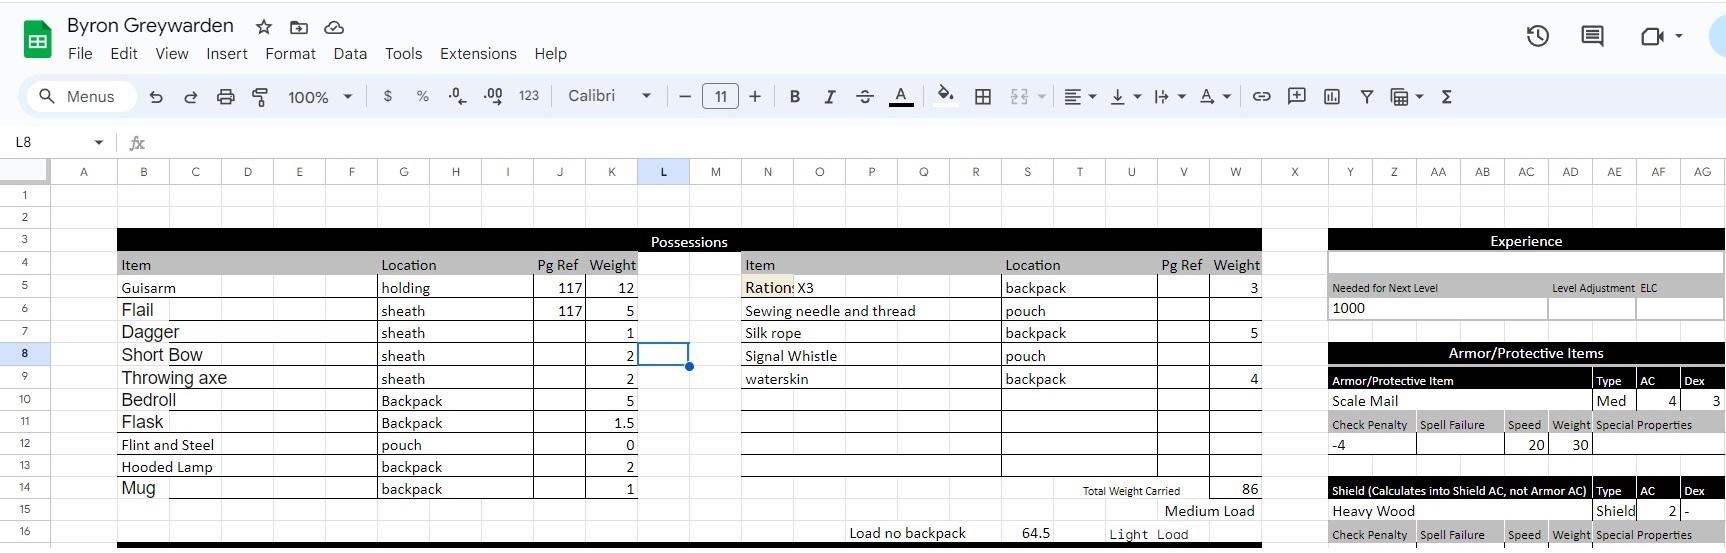Image resolution: width=1726 pixels, height=553 pixels.
Task: Expand the horizontal align dropdown
Action: [1092, 97]
